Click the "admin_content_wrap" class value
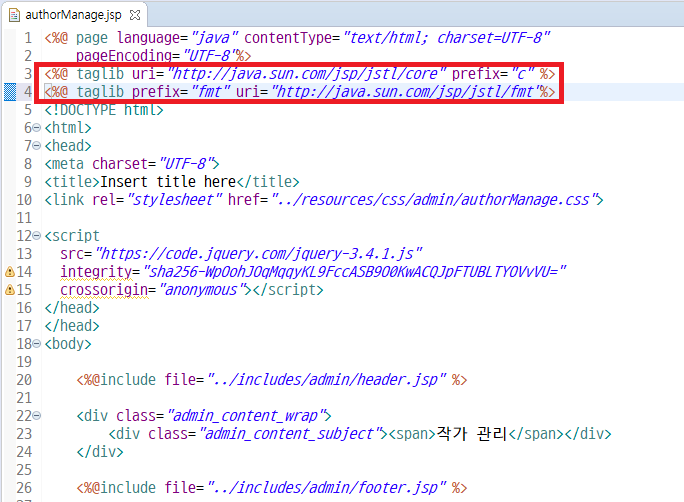Image resolution: width=684 pixels, height=502 pixels. coord(246,416)
